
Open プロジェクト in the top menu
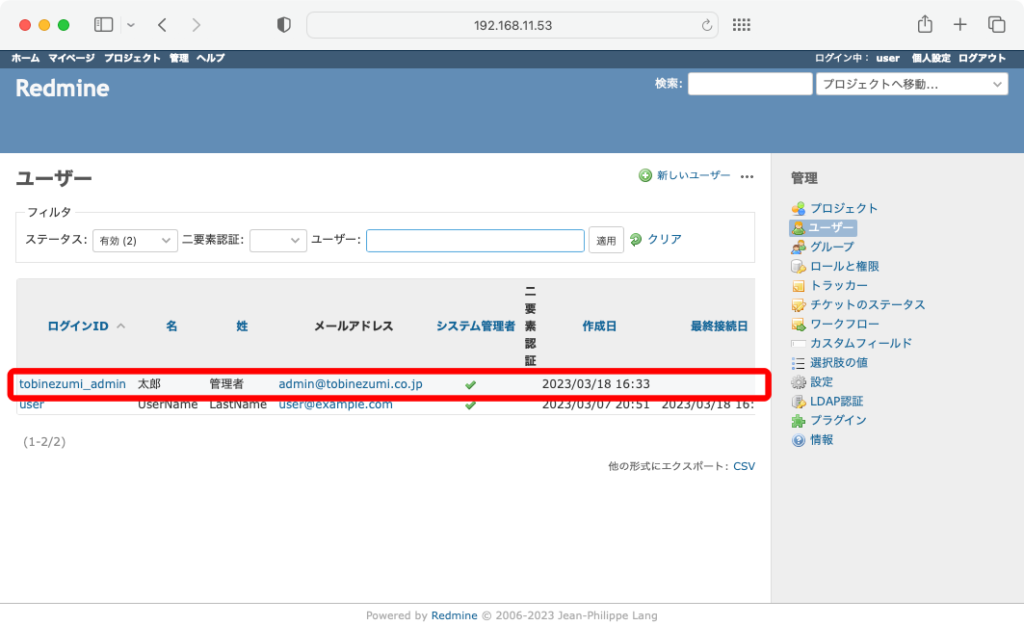pos(132,58)
